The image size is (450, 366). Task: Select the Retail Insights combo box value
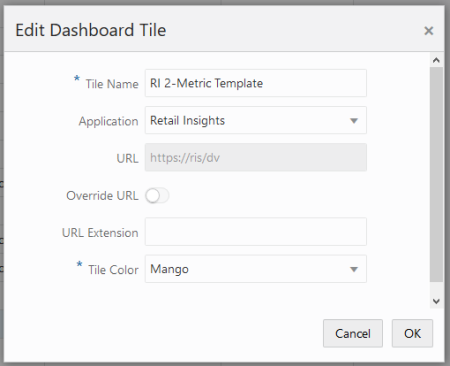(256, 120)
